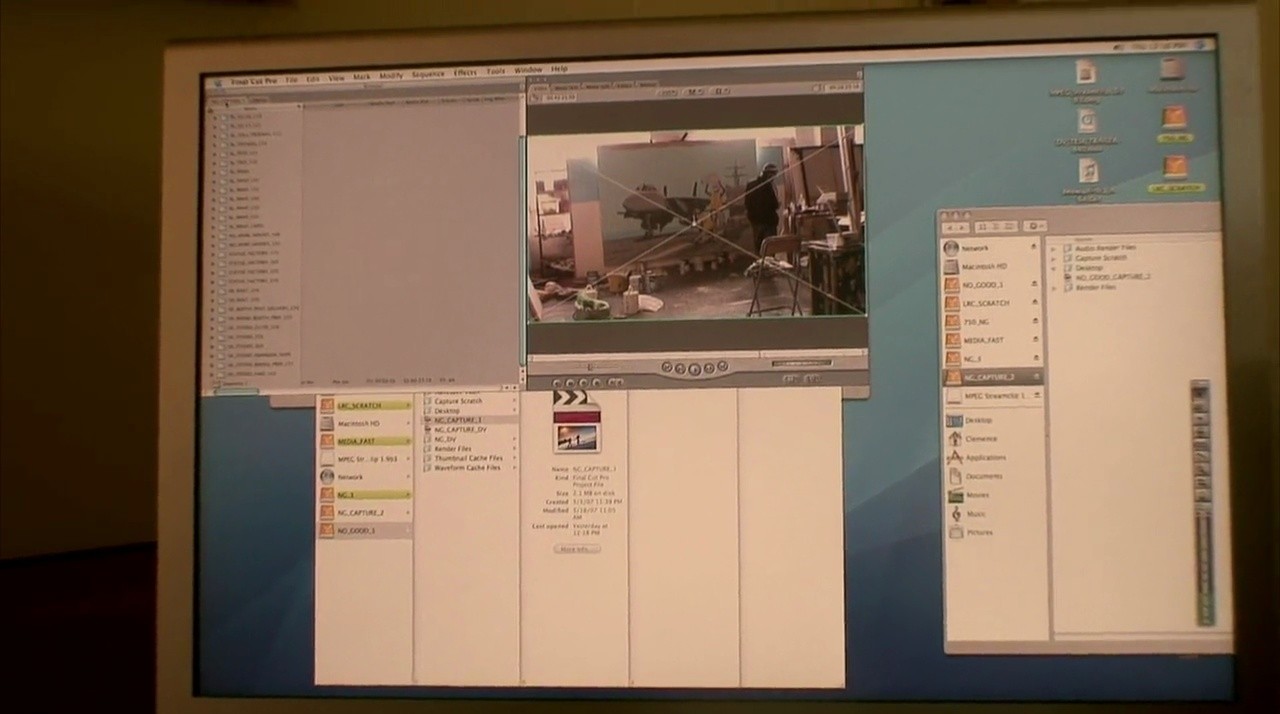
Task: Select MEDIA_FAST in column-view Finder sidebar
Action: pos(365,441)
